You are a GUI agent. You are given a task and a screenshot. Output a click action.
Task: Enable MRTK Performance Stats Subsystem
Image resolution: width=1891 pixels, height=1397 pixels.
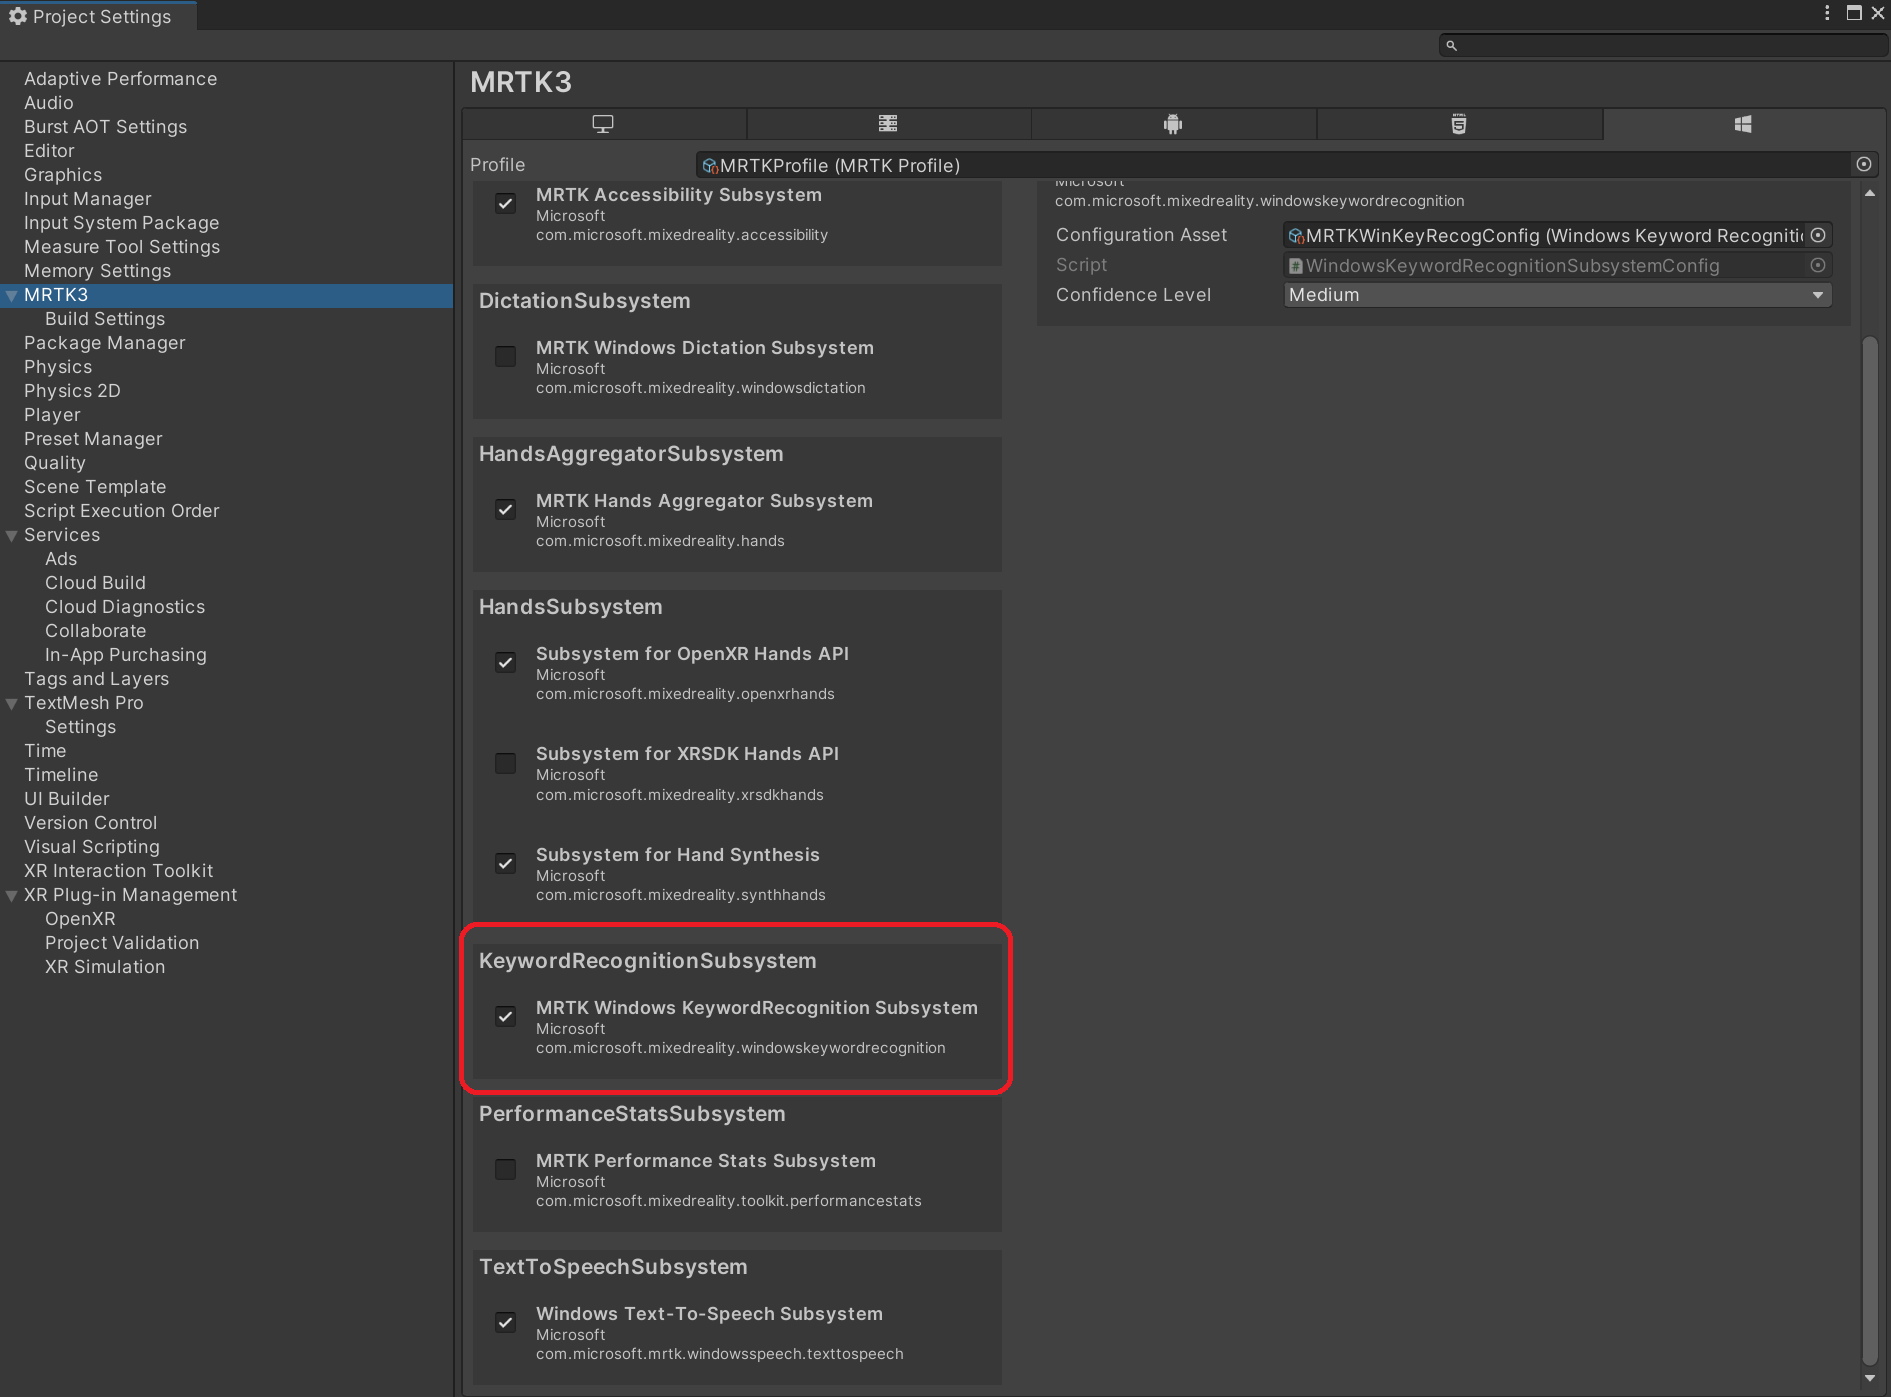point(506,1170)
